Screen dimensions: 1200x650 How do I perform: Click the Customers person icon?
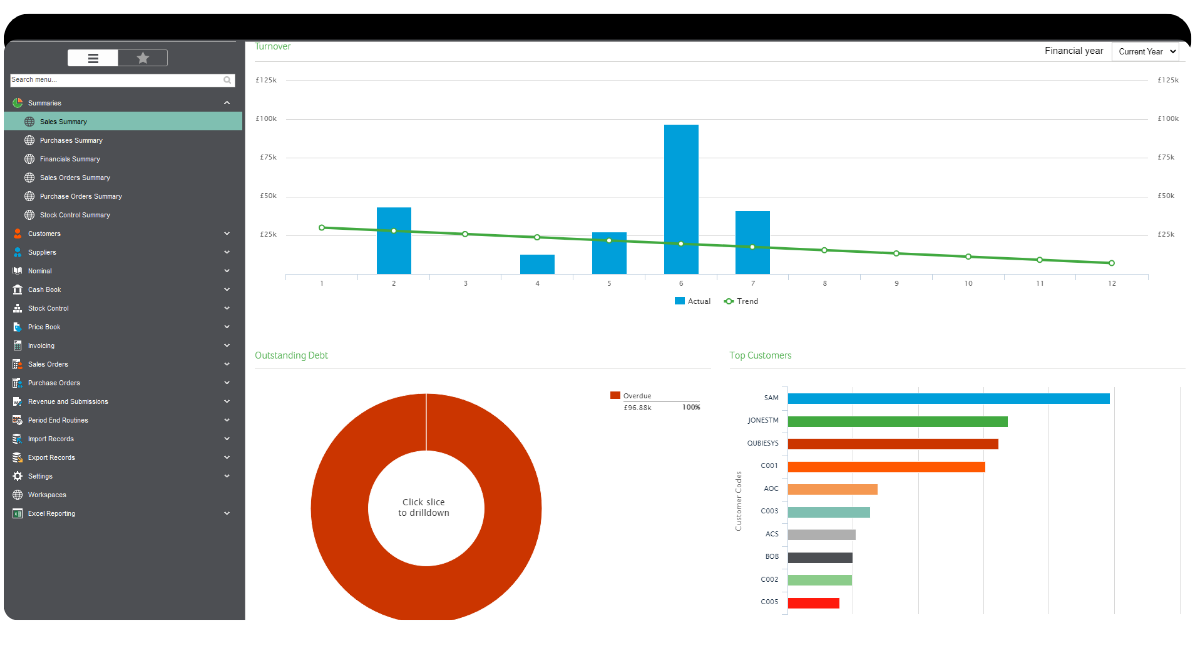pyautogui.click(x=17, y=233)
